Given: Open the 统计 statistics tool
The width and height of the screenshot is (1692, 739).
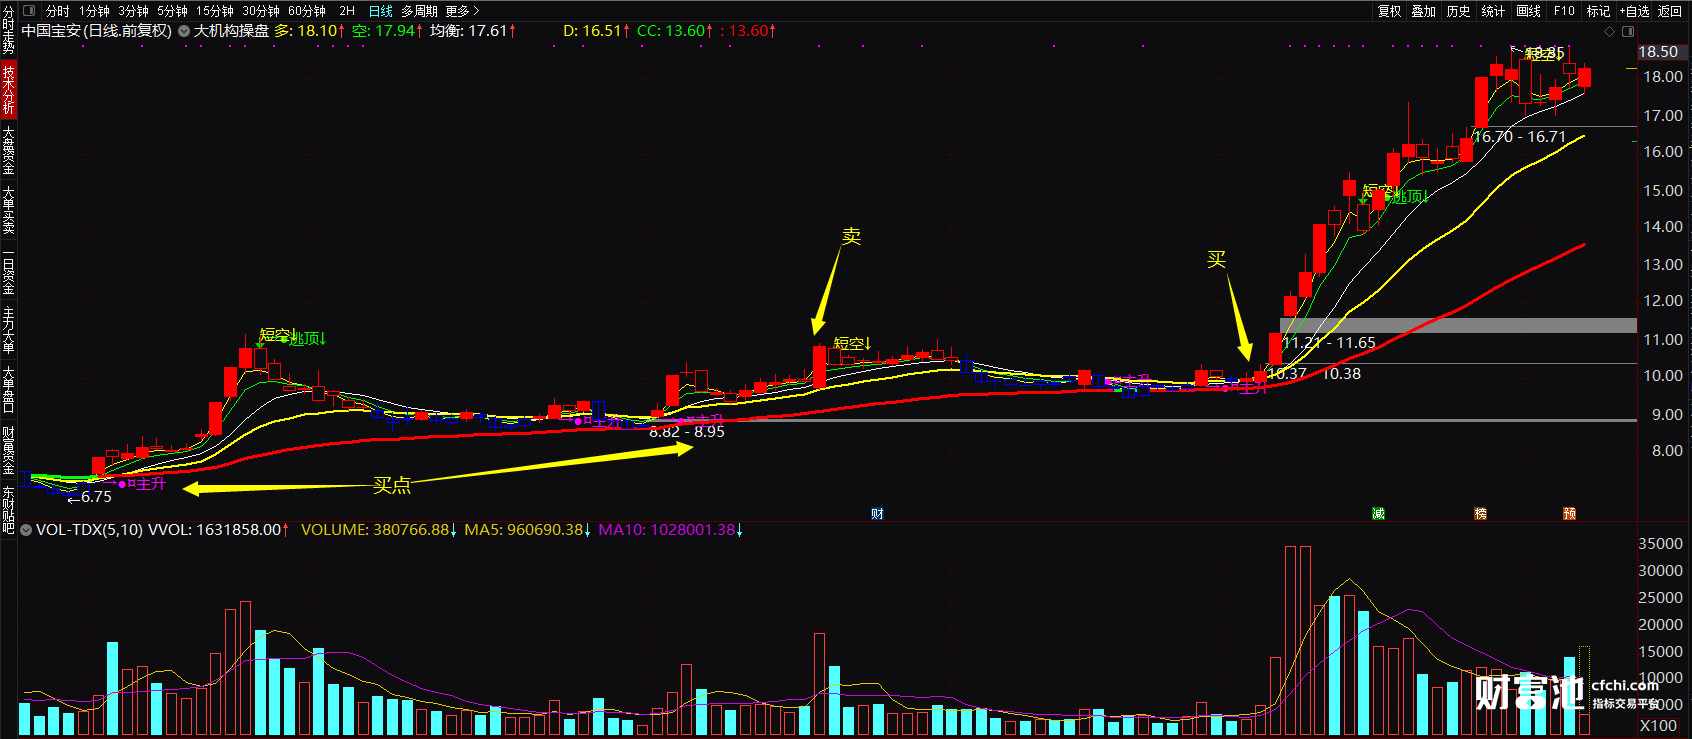Looking at the screenshot, I should (1493, 11).
